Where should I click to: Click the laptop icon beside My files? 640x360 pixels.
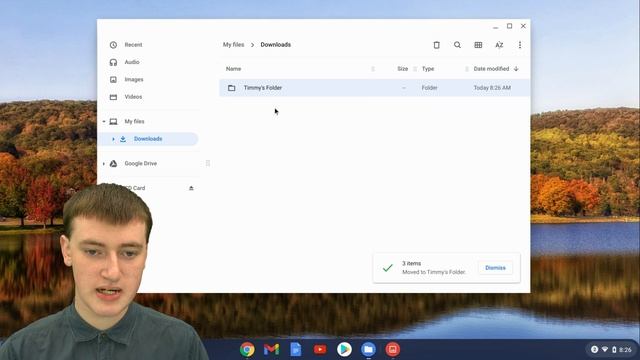tap(113, 122)
